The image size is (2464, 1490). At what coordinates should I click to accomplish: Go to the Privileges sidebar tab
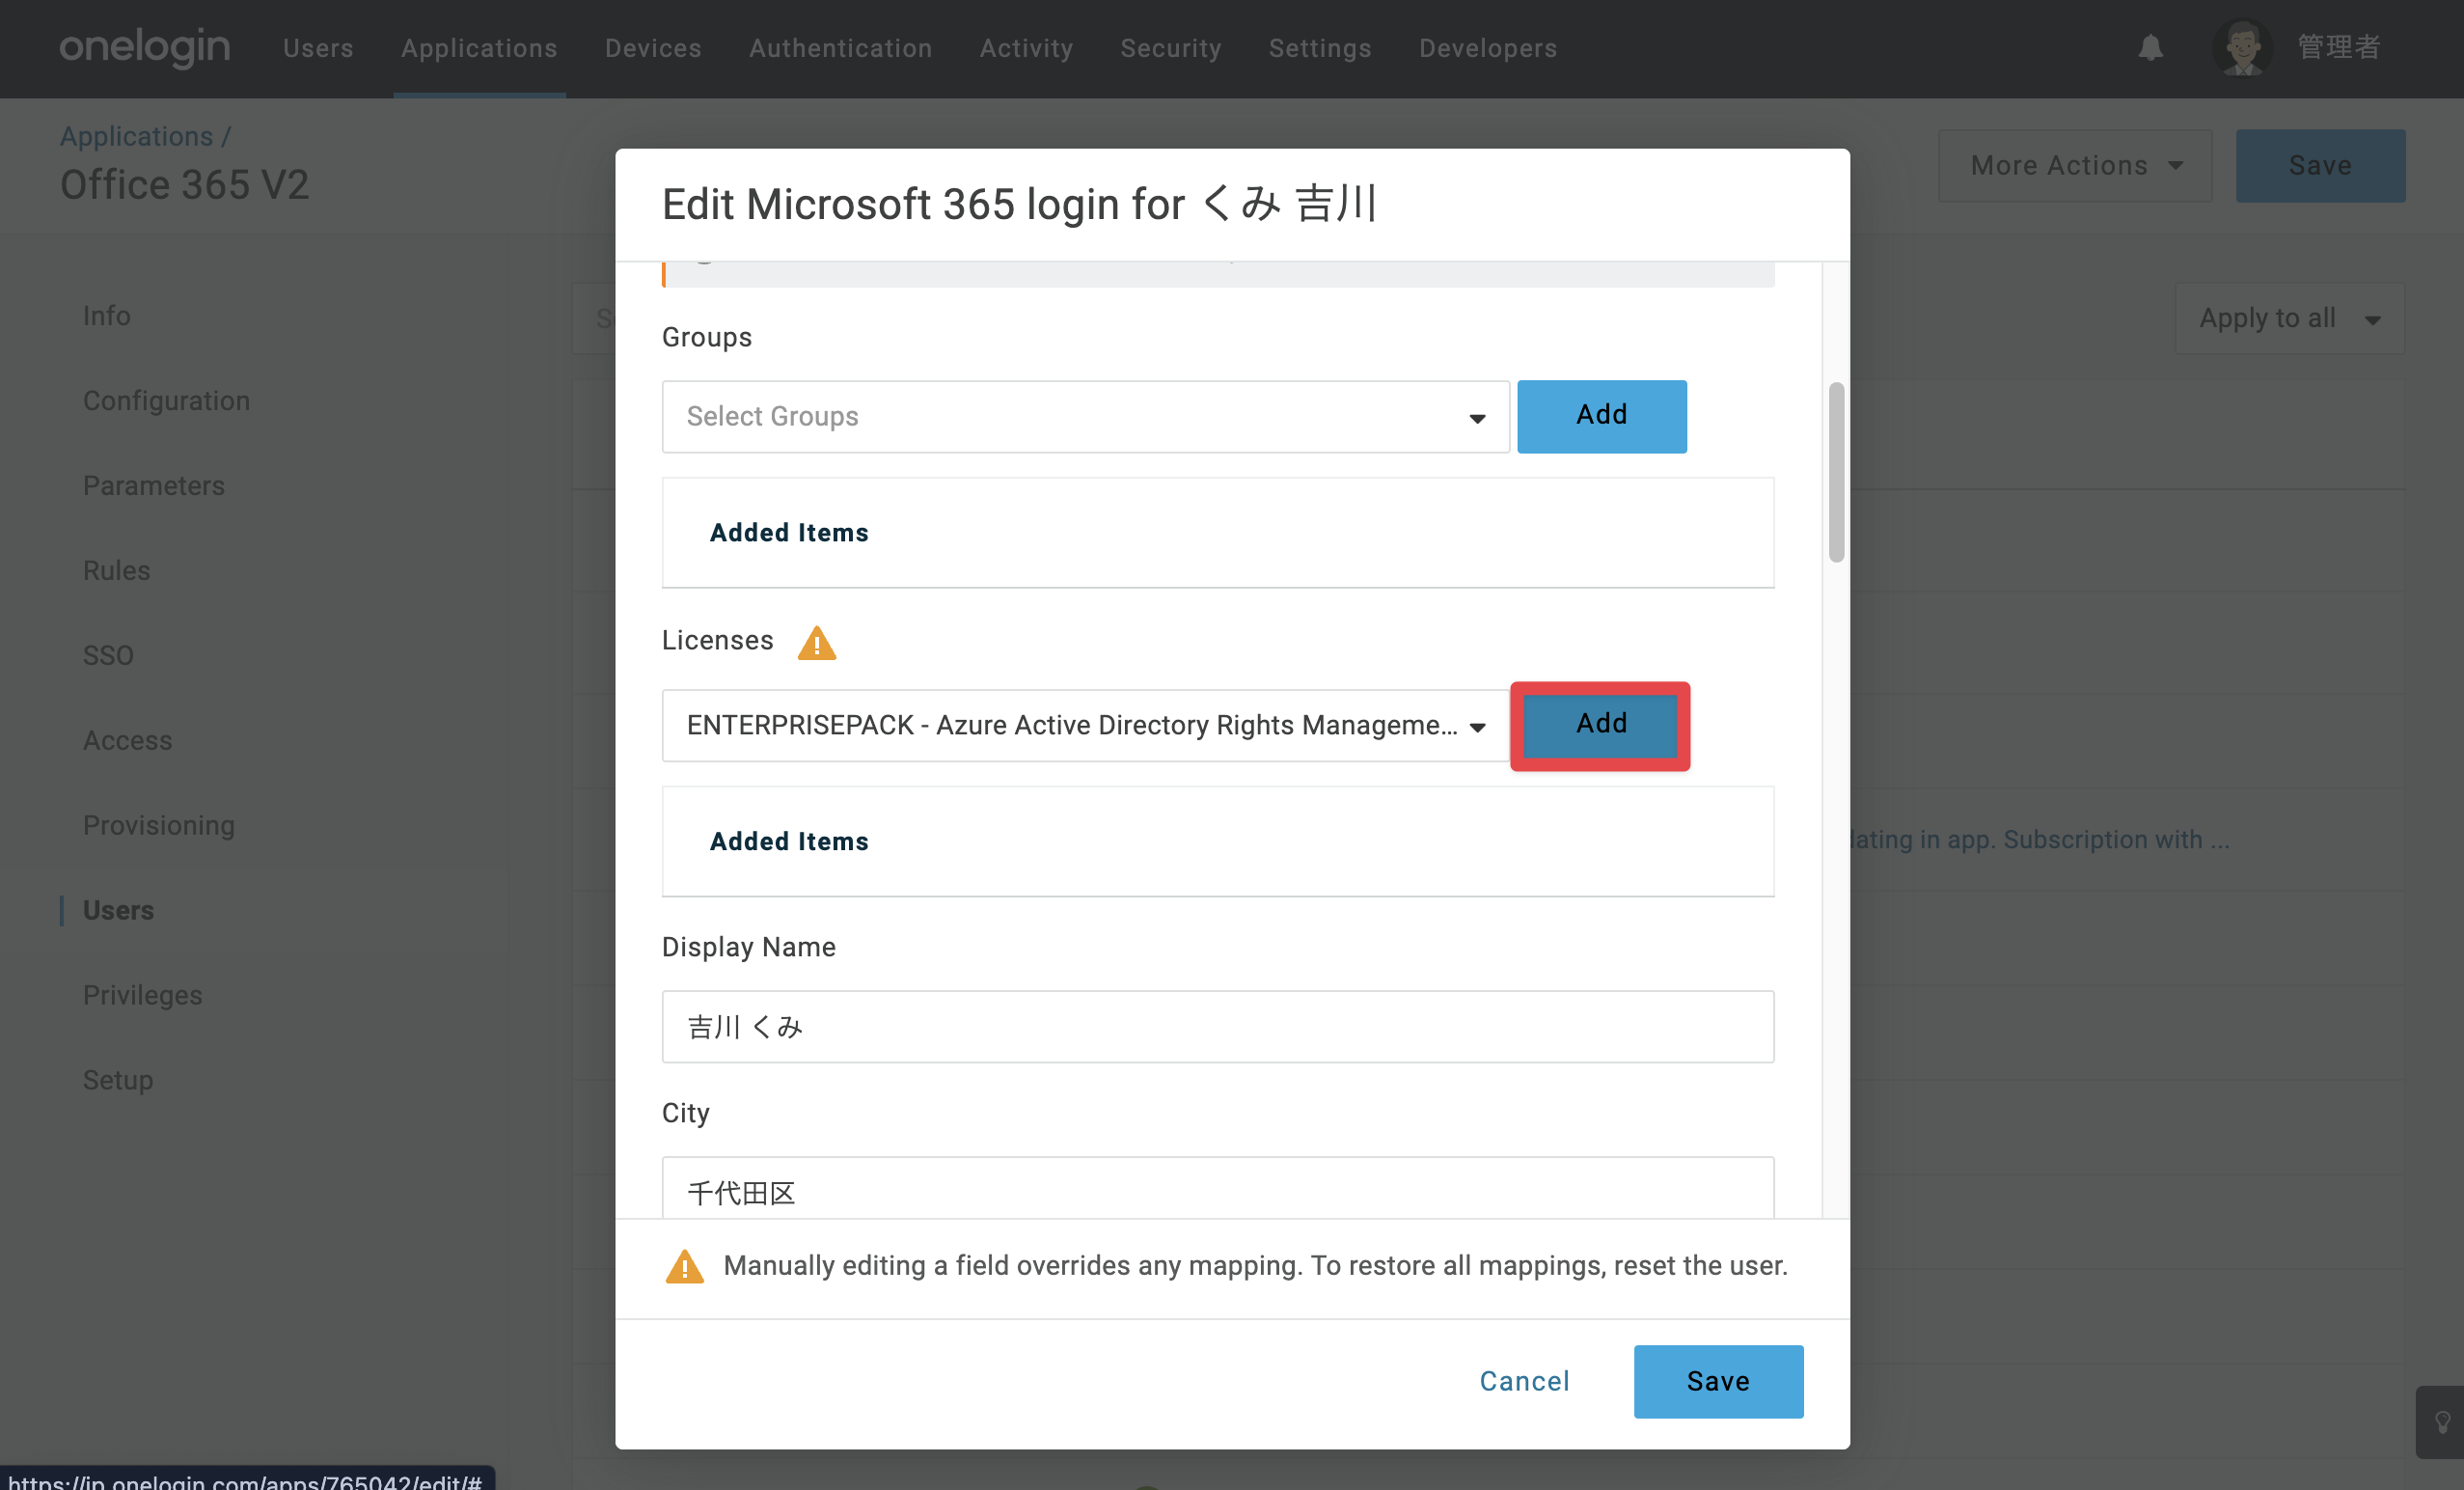point(142,996)
